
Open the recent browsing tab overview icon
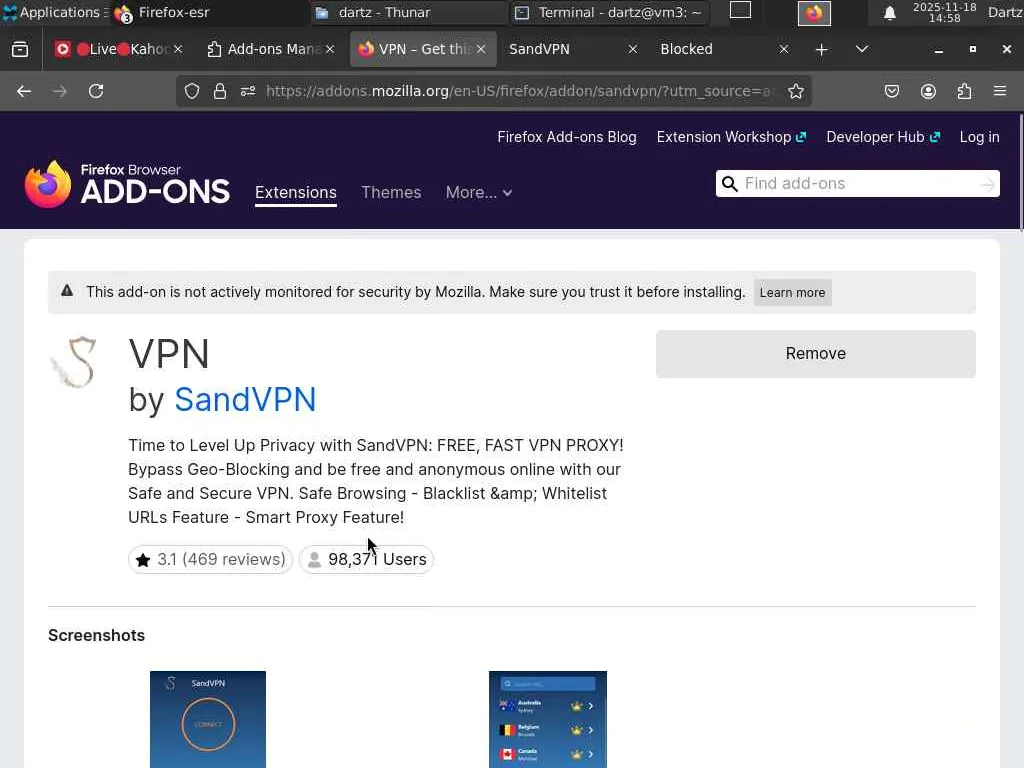(x=20, y=50)
